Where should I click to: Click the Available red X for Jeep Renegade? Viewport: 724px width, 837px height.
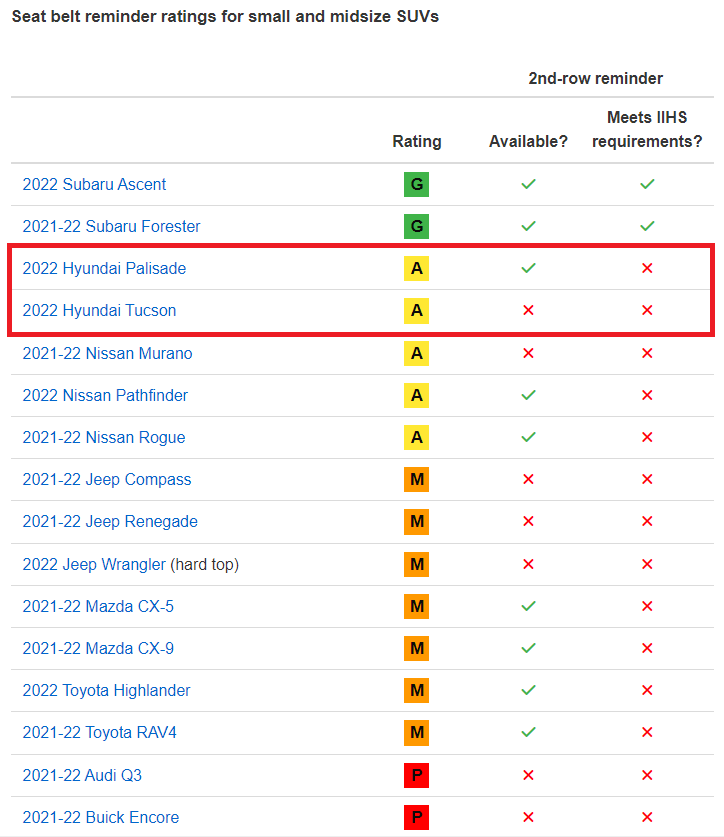click(x=528, y=521)
